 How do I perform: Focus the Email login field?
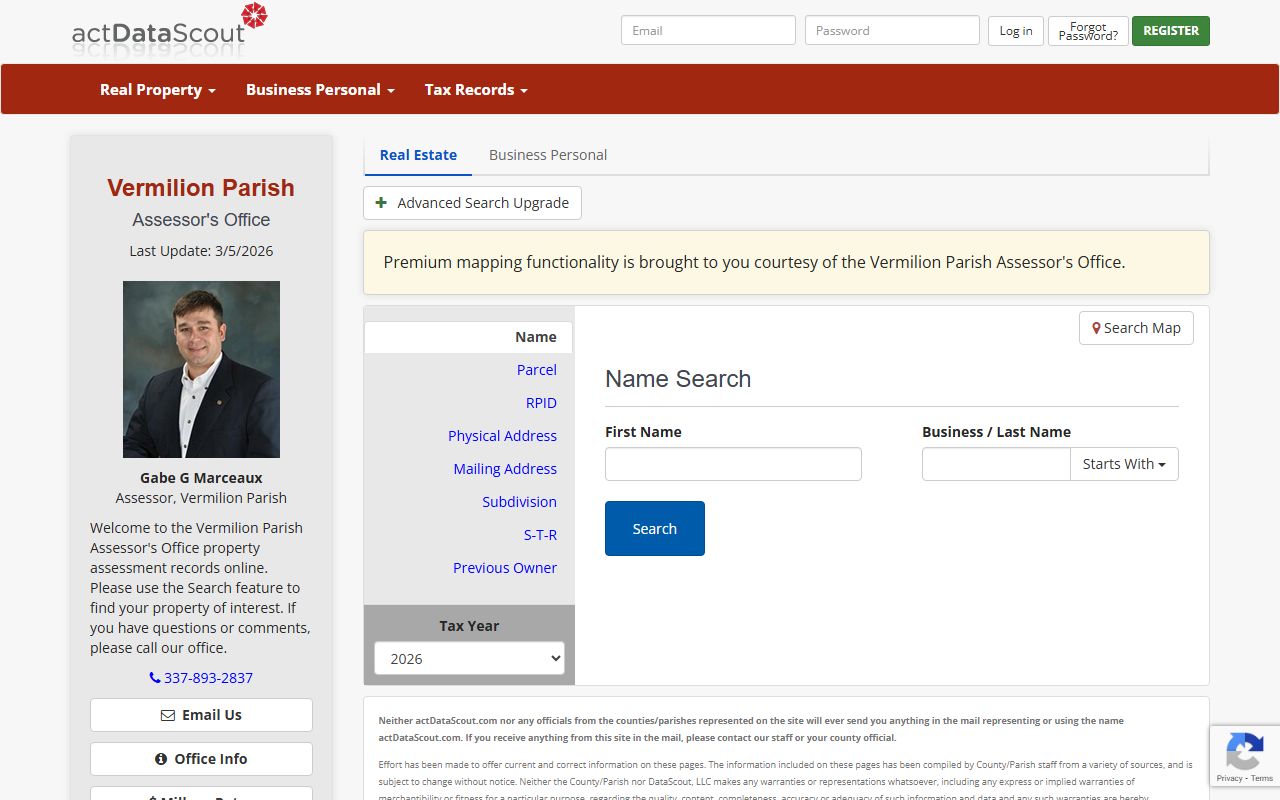(x=708, y=30)
